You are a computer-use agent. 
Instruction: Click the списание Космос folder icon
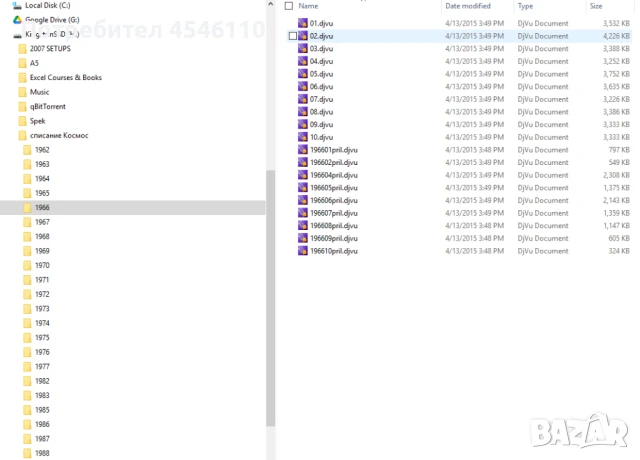point(23,136)
